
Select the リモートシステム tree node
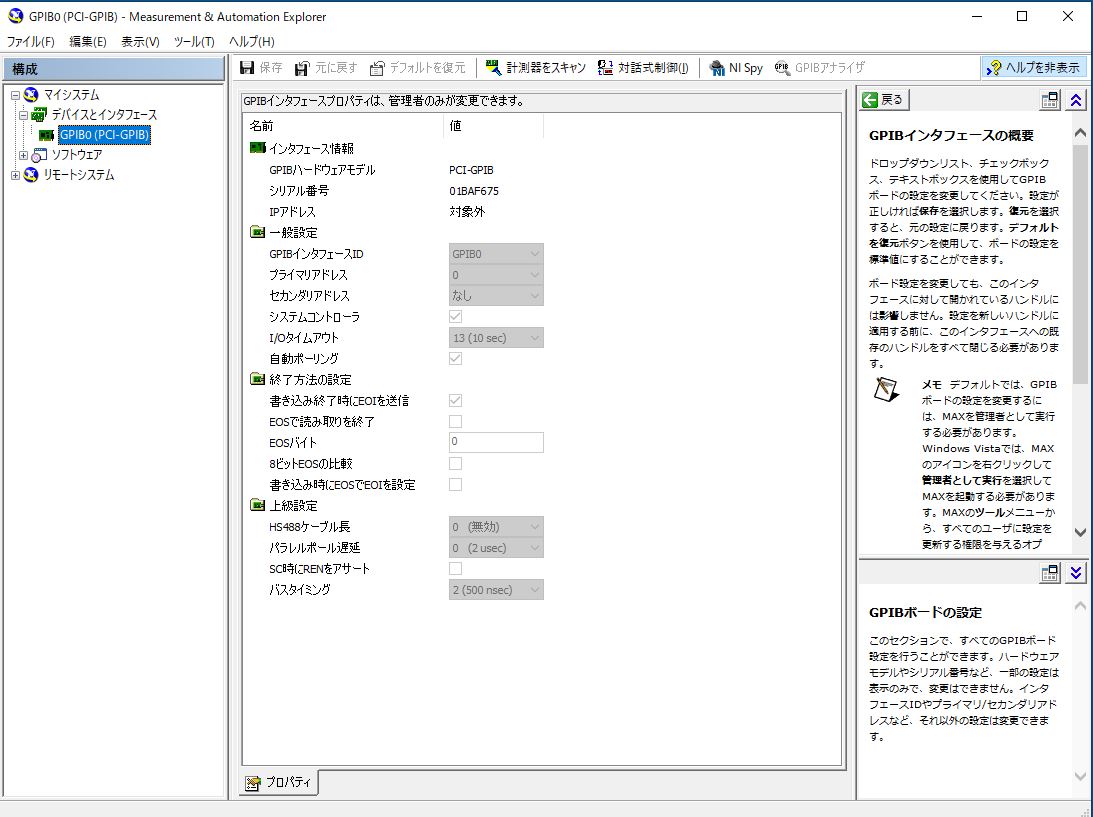pyautogui.click(x=79, y=175)
